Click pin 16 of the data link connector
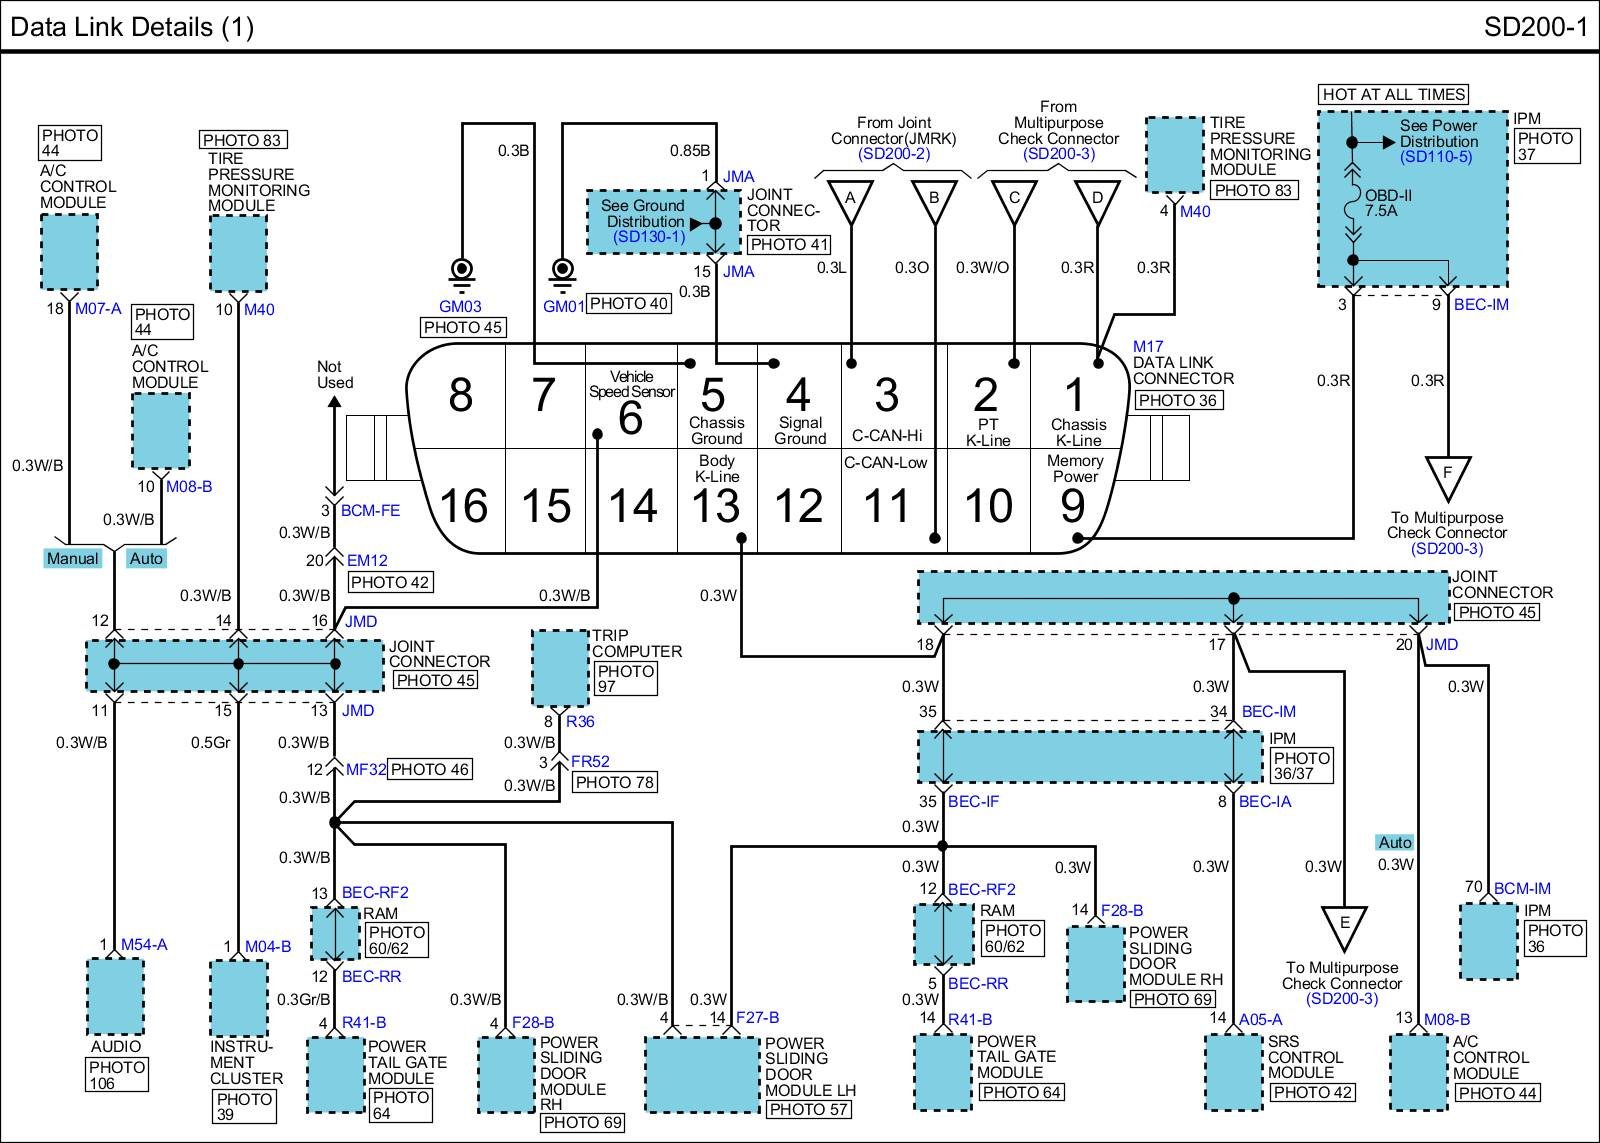 pyautogui.click(x=464, y=505)
